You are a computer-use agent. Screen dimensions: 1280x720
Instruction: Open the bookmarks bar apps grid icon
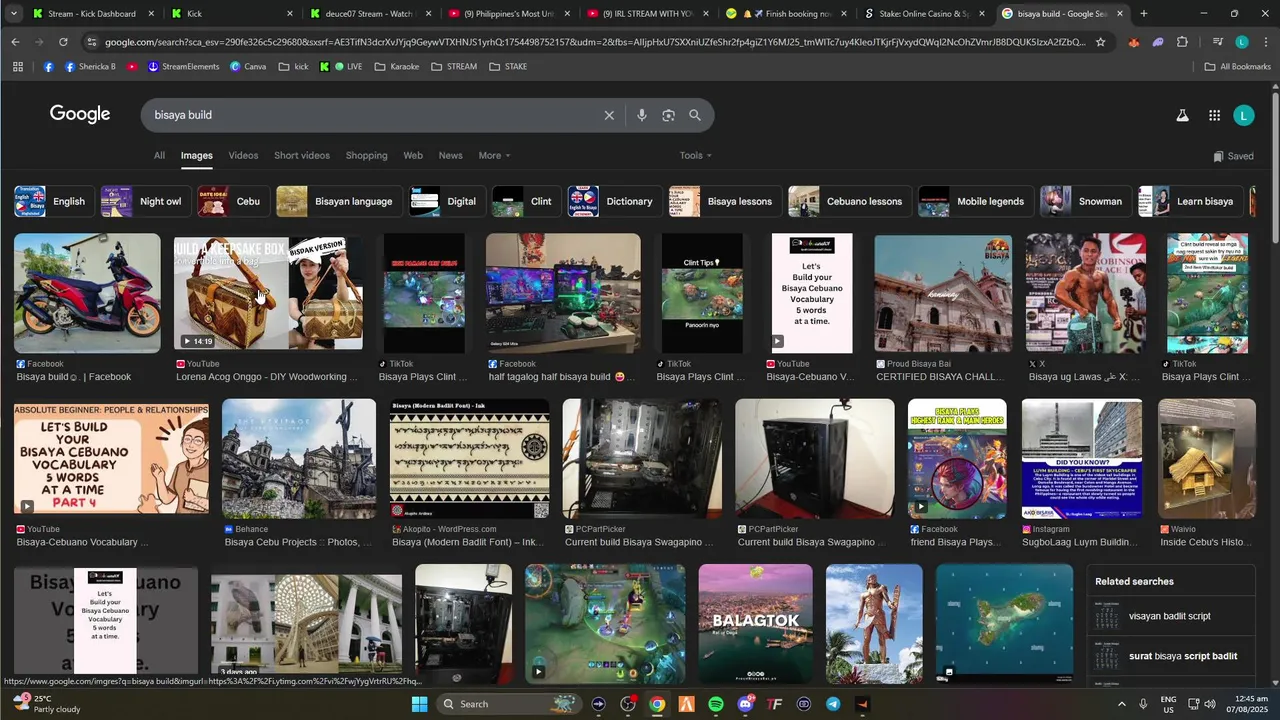coord(18,67)
